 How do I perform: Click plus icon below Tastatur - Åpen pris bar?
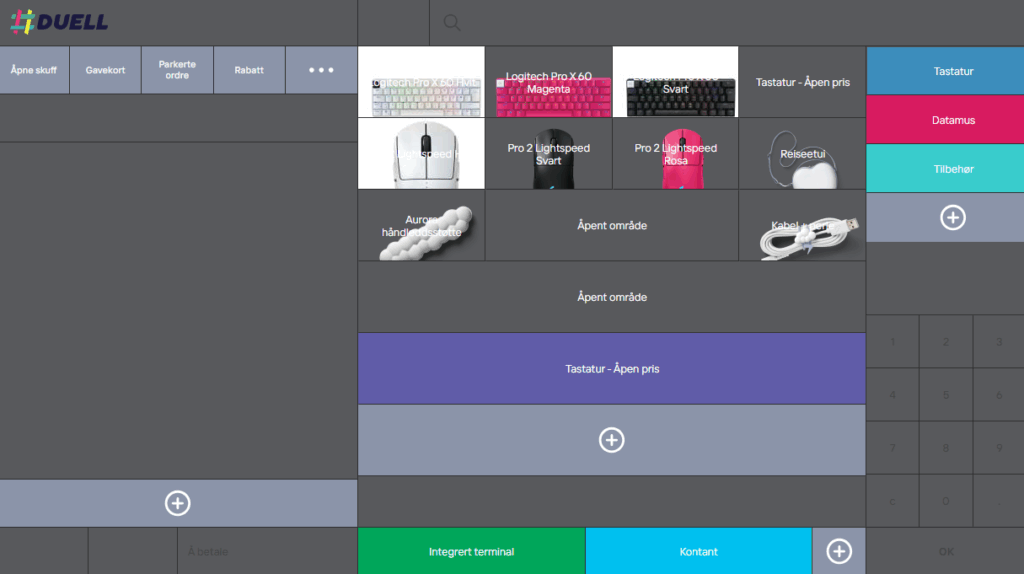(x=611, y=440)
